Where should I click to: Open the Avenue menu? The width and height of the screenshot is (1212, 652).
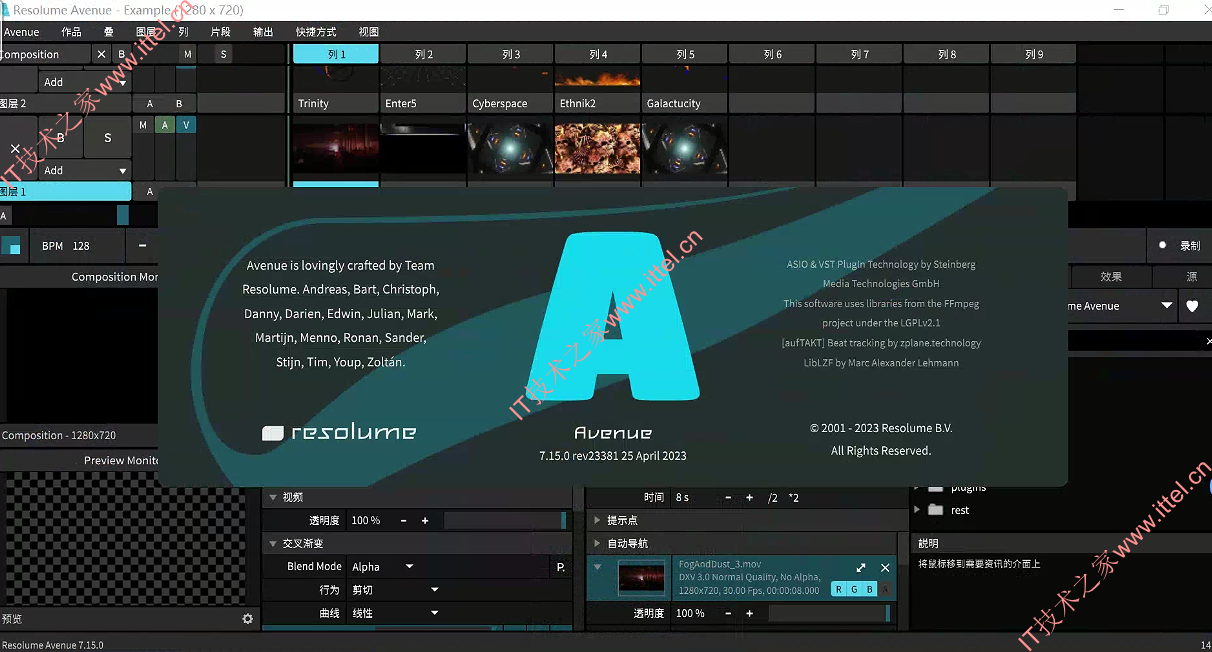point(21,32)
